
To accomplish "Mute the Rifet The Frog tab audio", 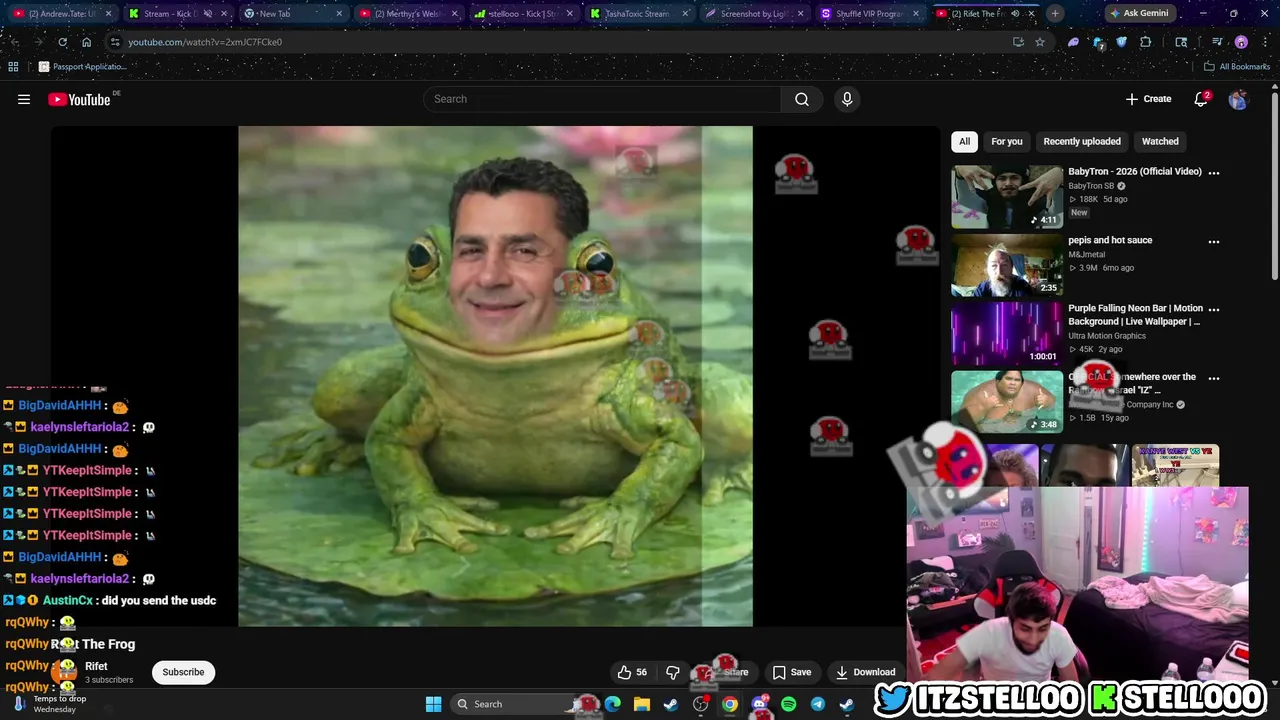I will click(x=1015, y=14).
